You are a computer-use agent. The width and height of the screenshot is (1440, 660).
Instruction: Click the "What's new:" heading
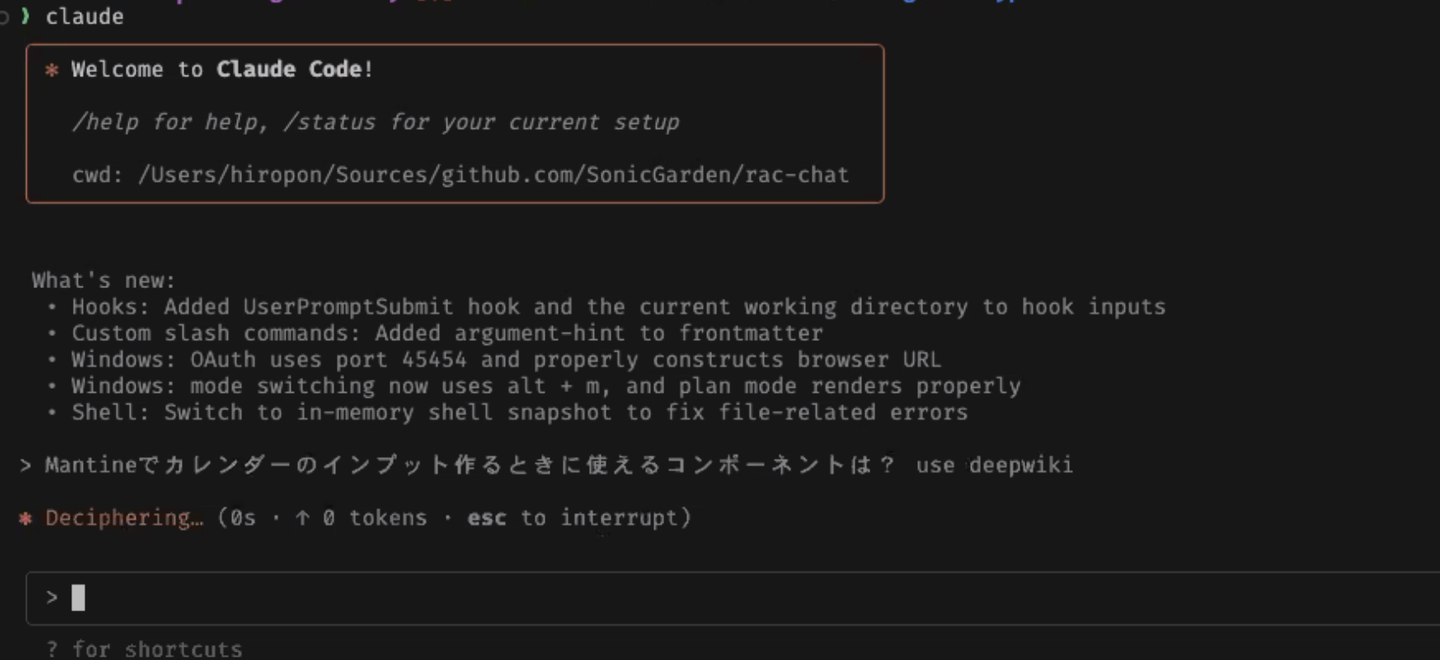pyautogui.click(x=104, y=280)
